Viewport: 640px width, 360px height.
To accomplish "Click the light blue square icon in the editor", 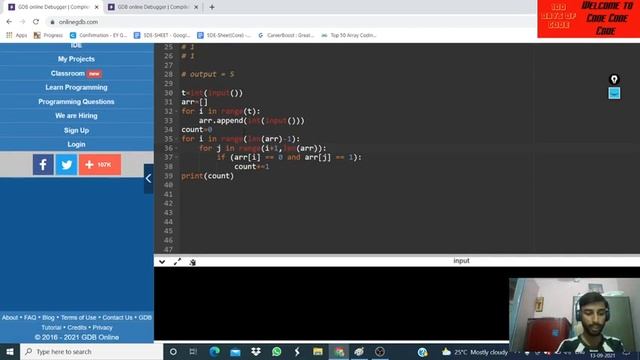I will [x=614, y=93].
